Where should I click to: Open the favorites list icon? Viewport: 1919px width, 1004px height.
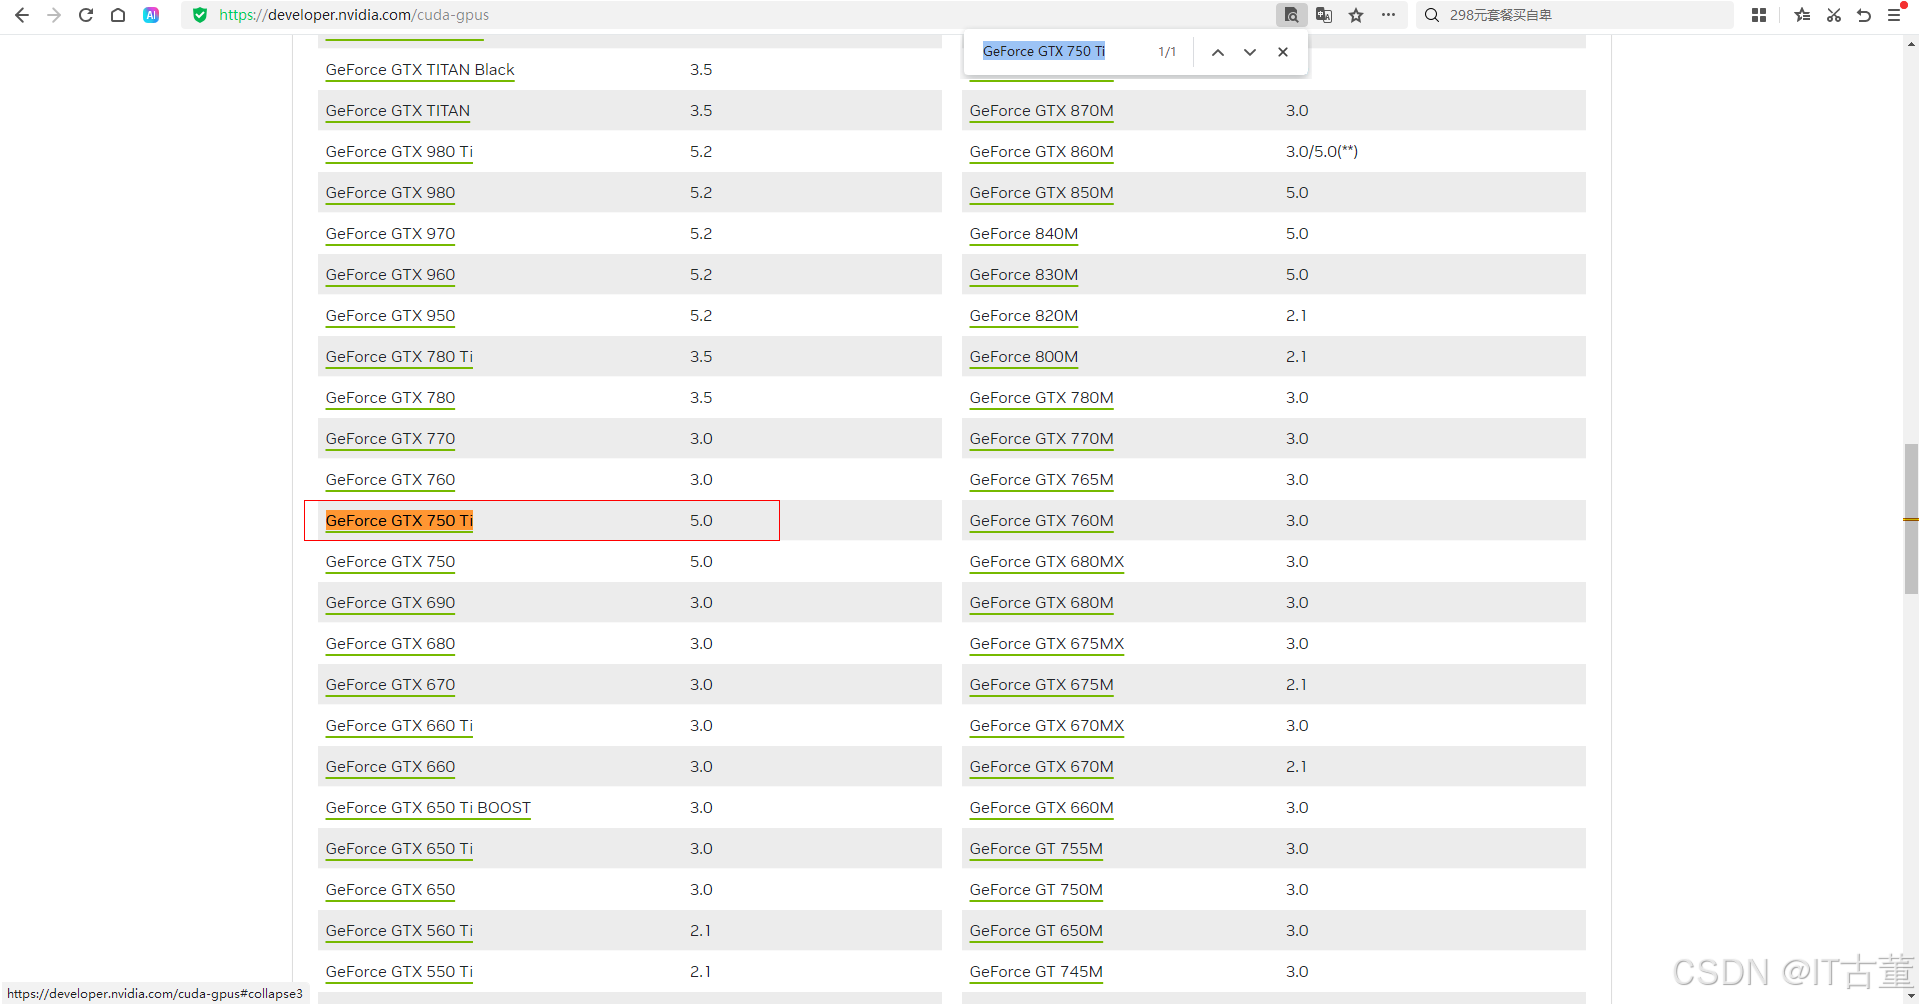point(1802,15)
